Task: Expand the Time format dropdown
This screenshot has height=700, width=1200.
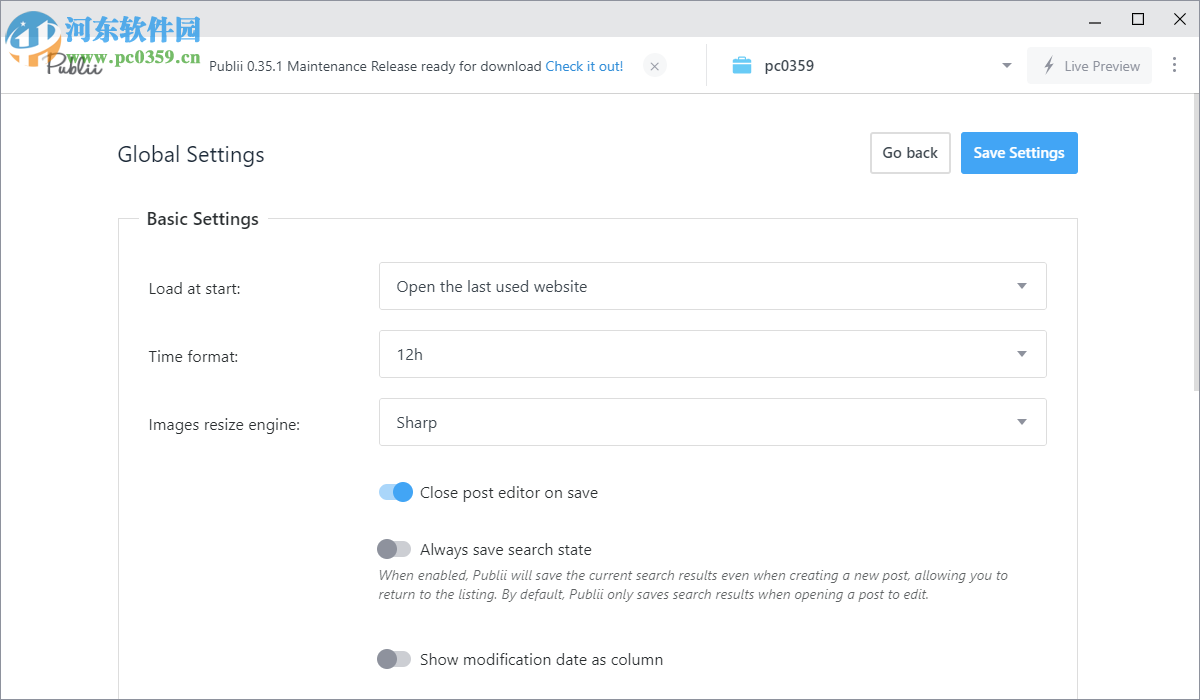Action: [712, 354]
